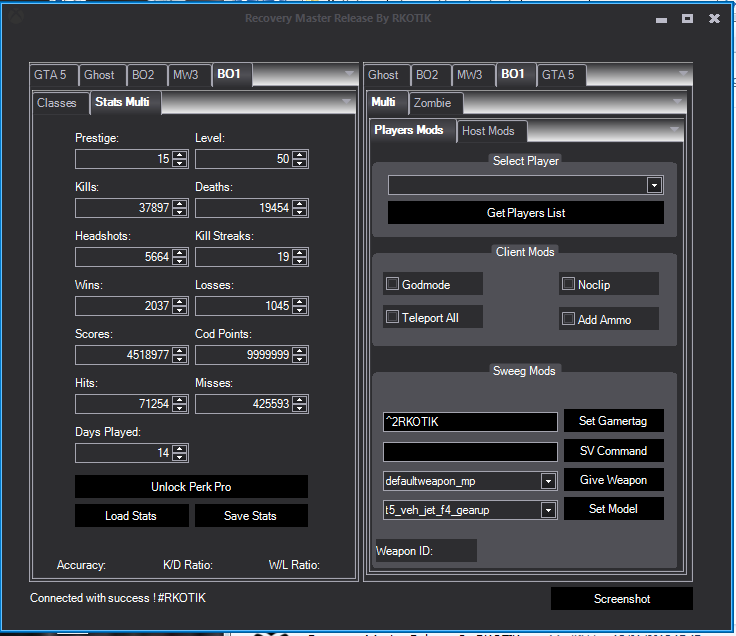Select the Players Mods tab
The height and width of the screenshot is (636, 736).
coord(413,130)
